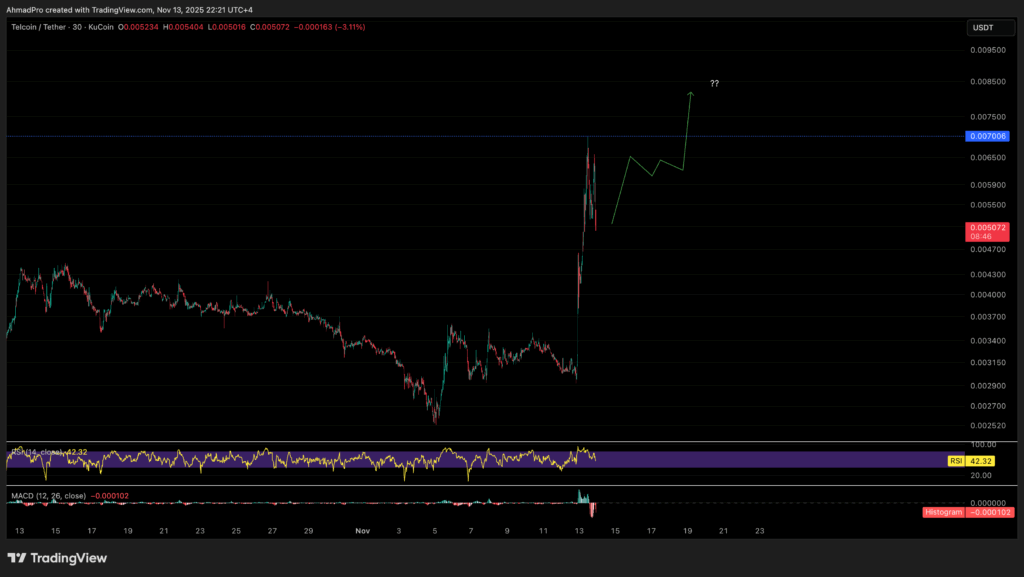The height and width of the screenshot is (577, 1024).
Task: Open the USDT currency selector
Action: coord(985,28)
